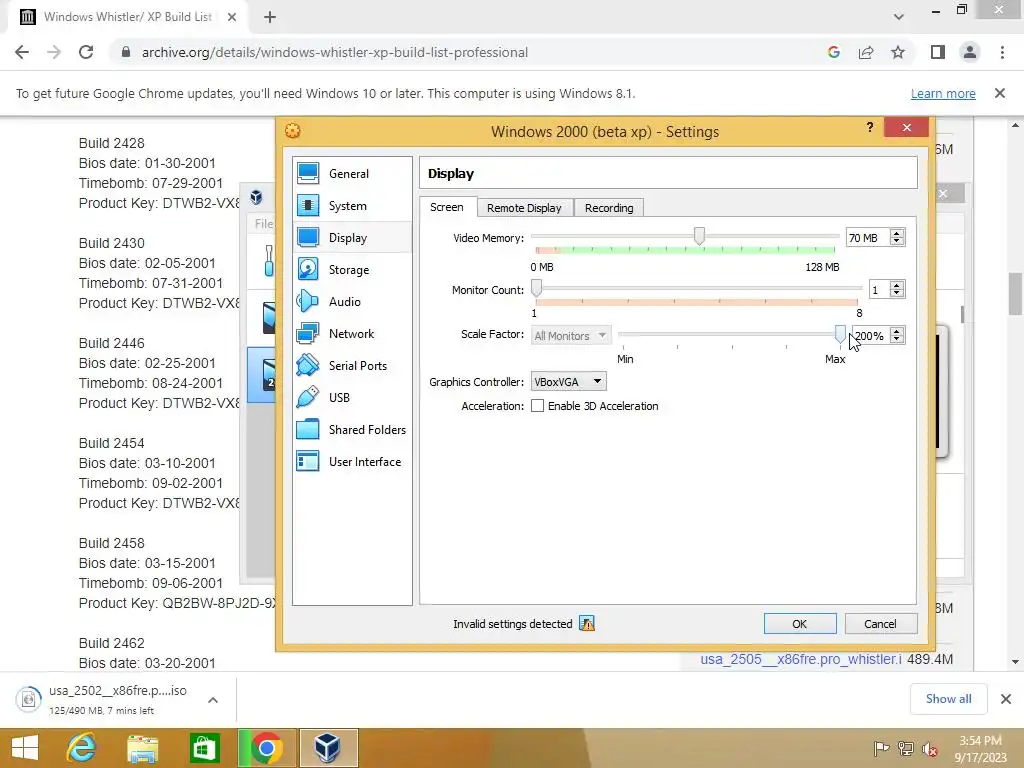Open Chrome side panel icon
The image size is (1024, 768).
938,52
